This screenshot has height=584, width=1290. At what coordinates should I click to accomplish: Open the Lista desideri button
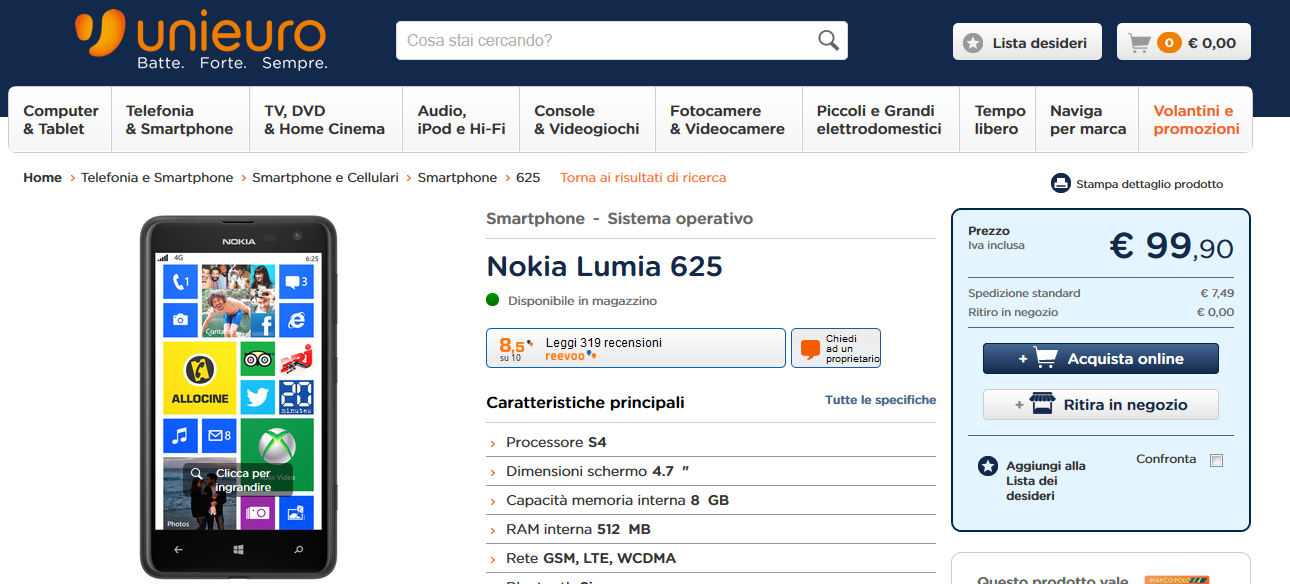point(1027,42)
